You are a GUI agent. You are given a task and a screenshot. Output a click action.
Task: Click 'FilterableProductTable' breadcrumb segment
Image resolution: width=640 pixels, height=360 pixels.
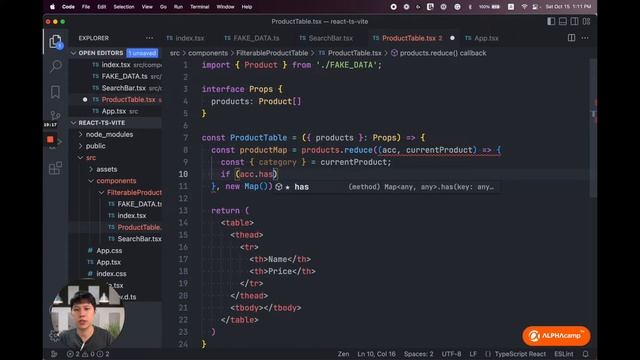(272, 53)
